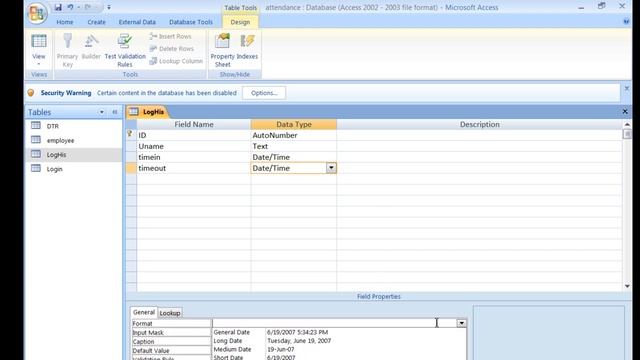Click the Description column header
The height and width of the screenshot is (360, 640).
tap(480, 124)
